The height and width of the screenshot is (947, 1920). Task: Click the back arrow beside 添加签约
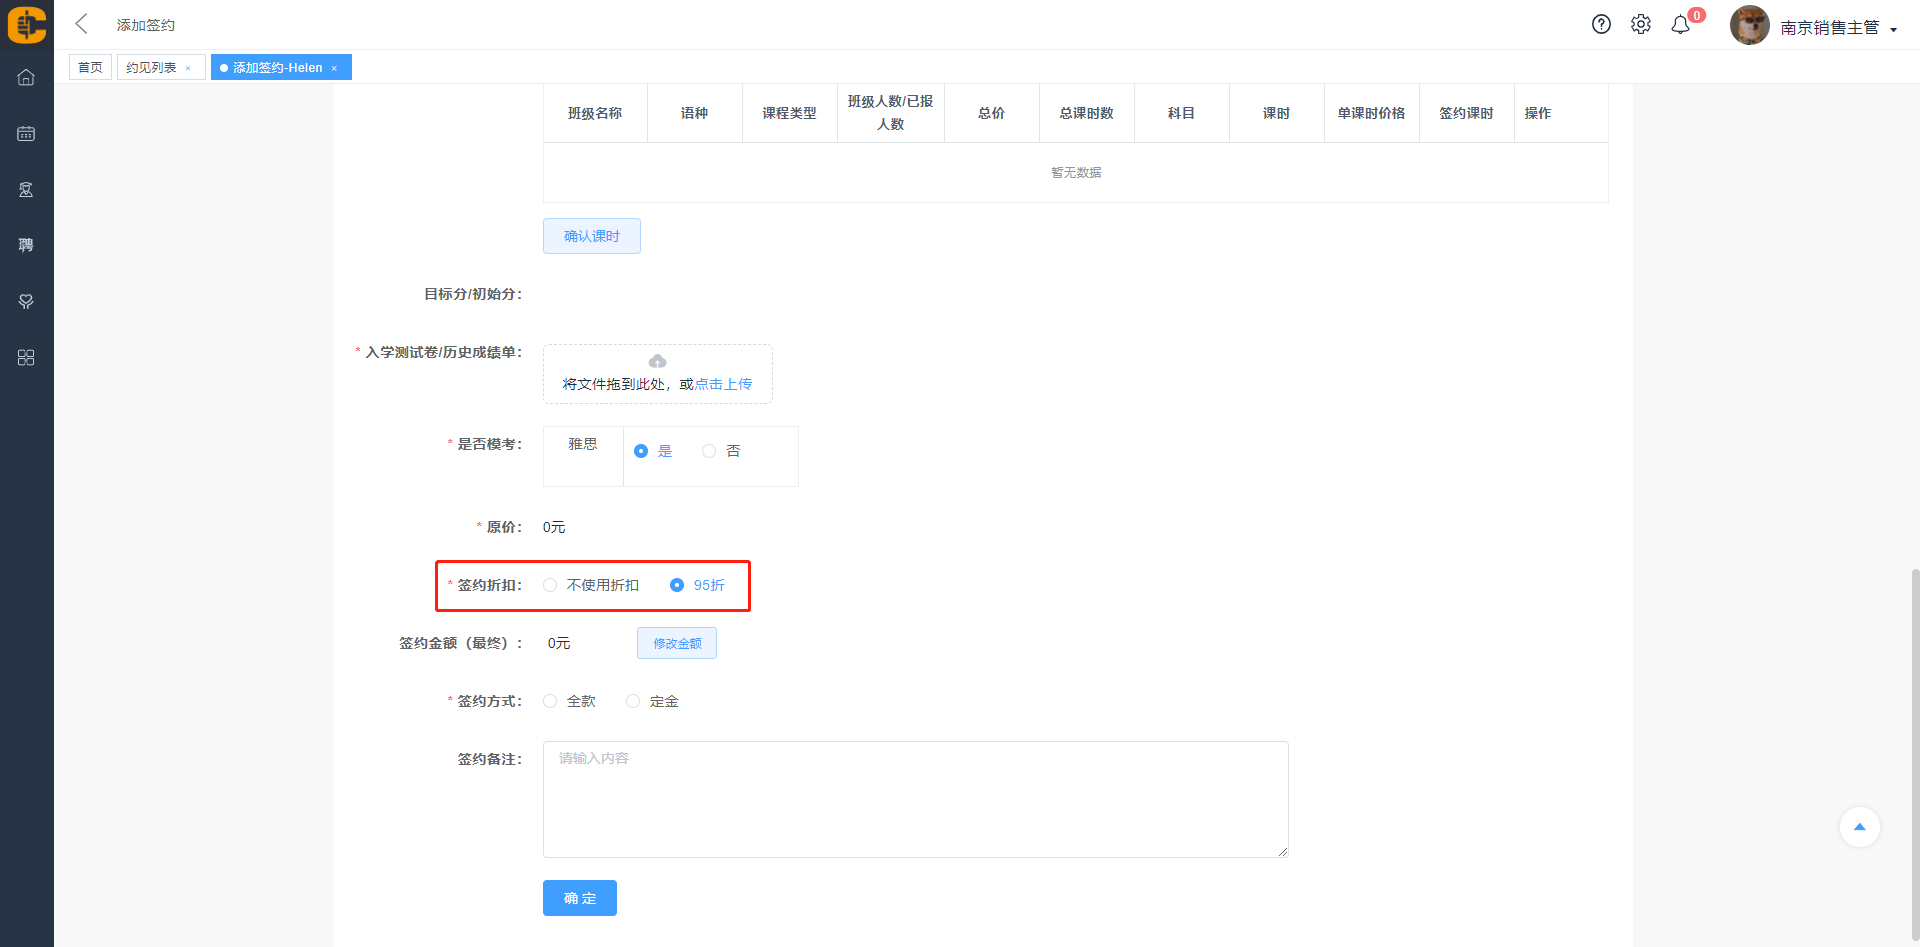pos(82,24)
